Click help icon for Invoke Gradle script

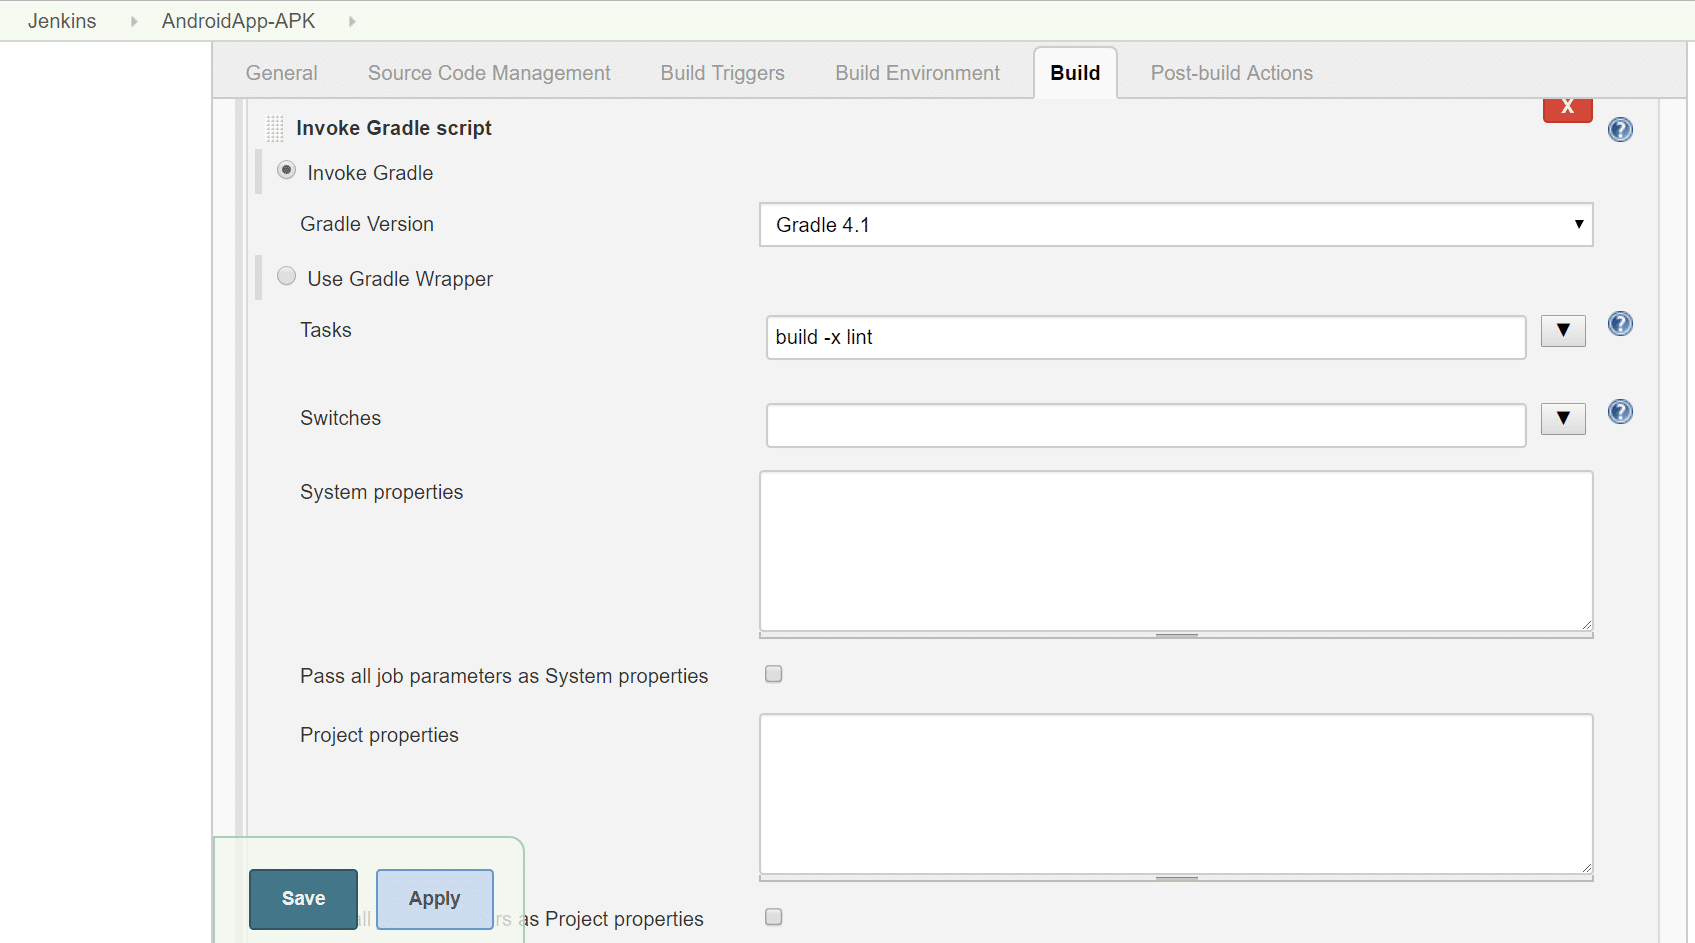(x=1620, y=129)
